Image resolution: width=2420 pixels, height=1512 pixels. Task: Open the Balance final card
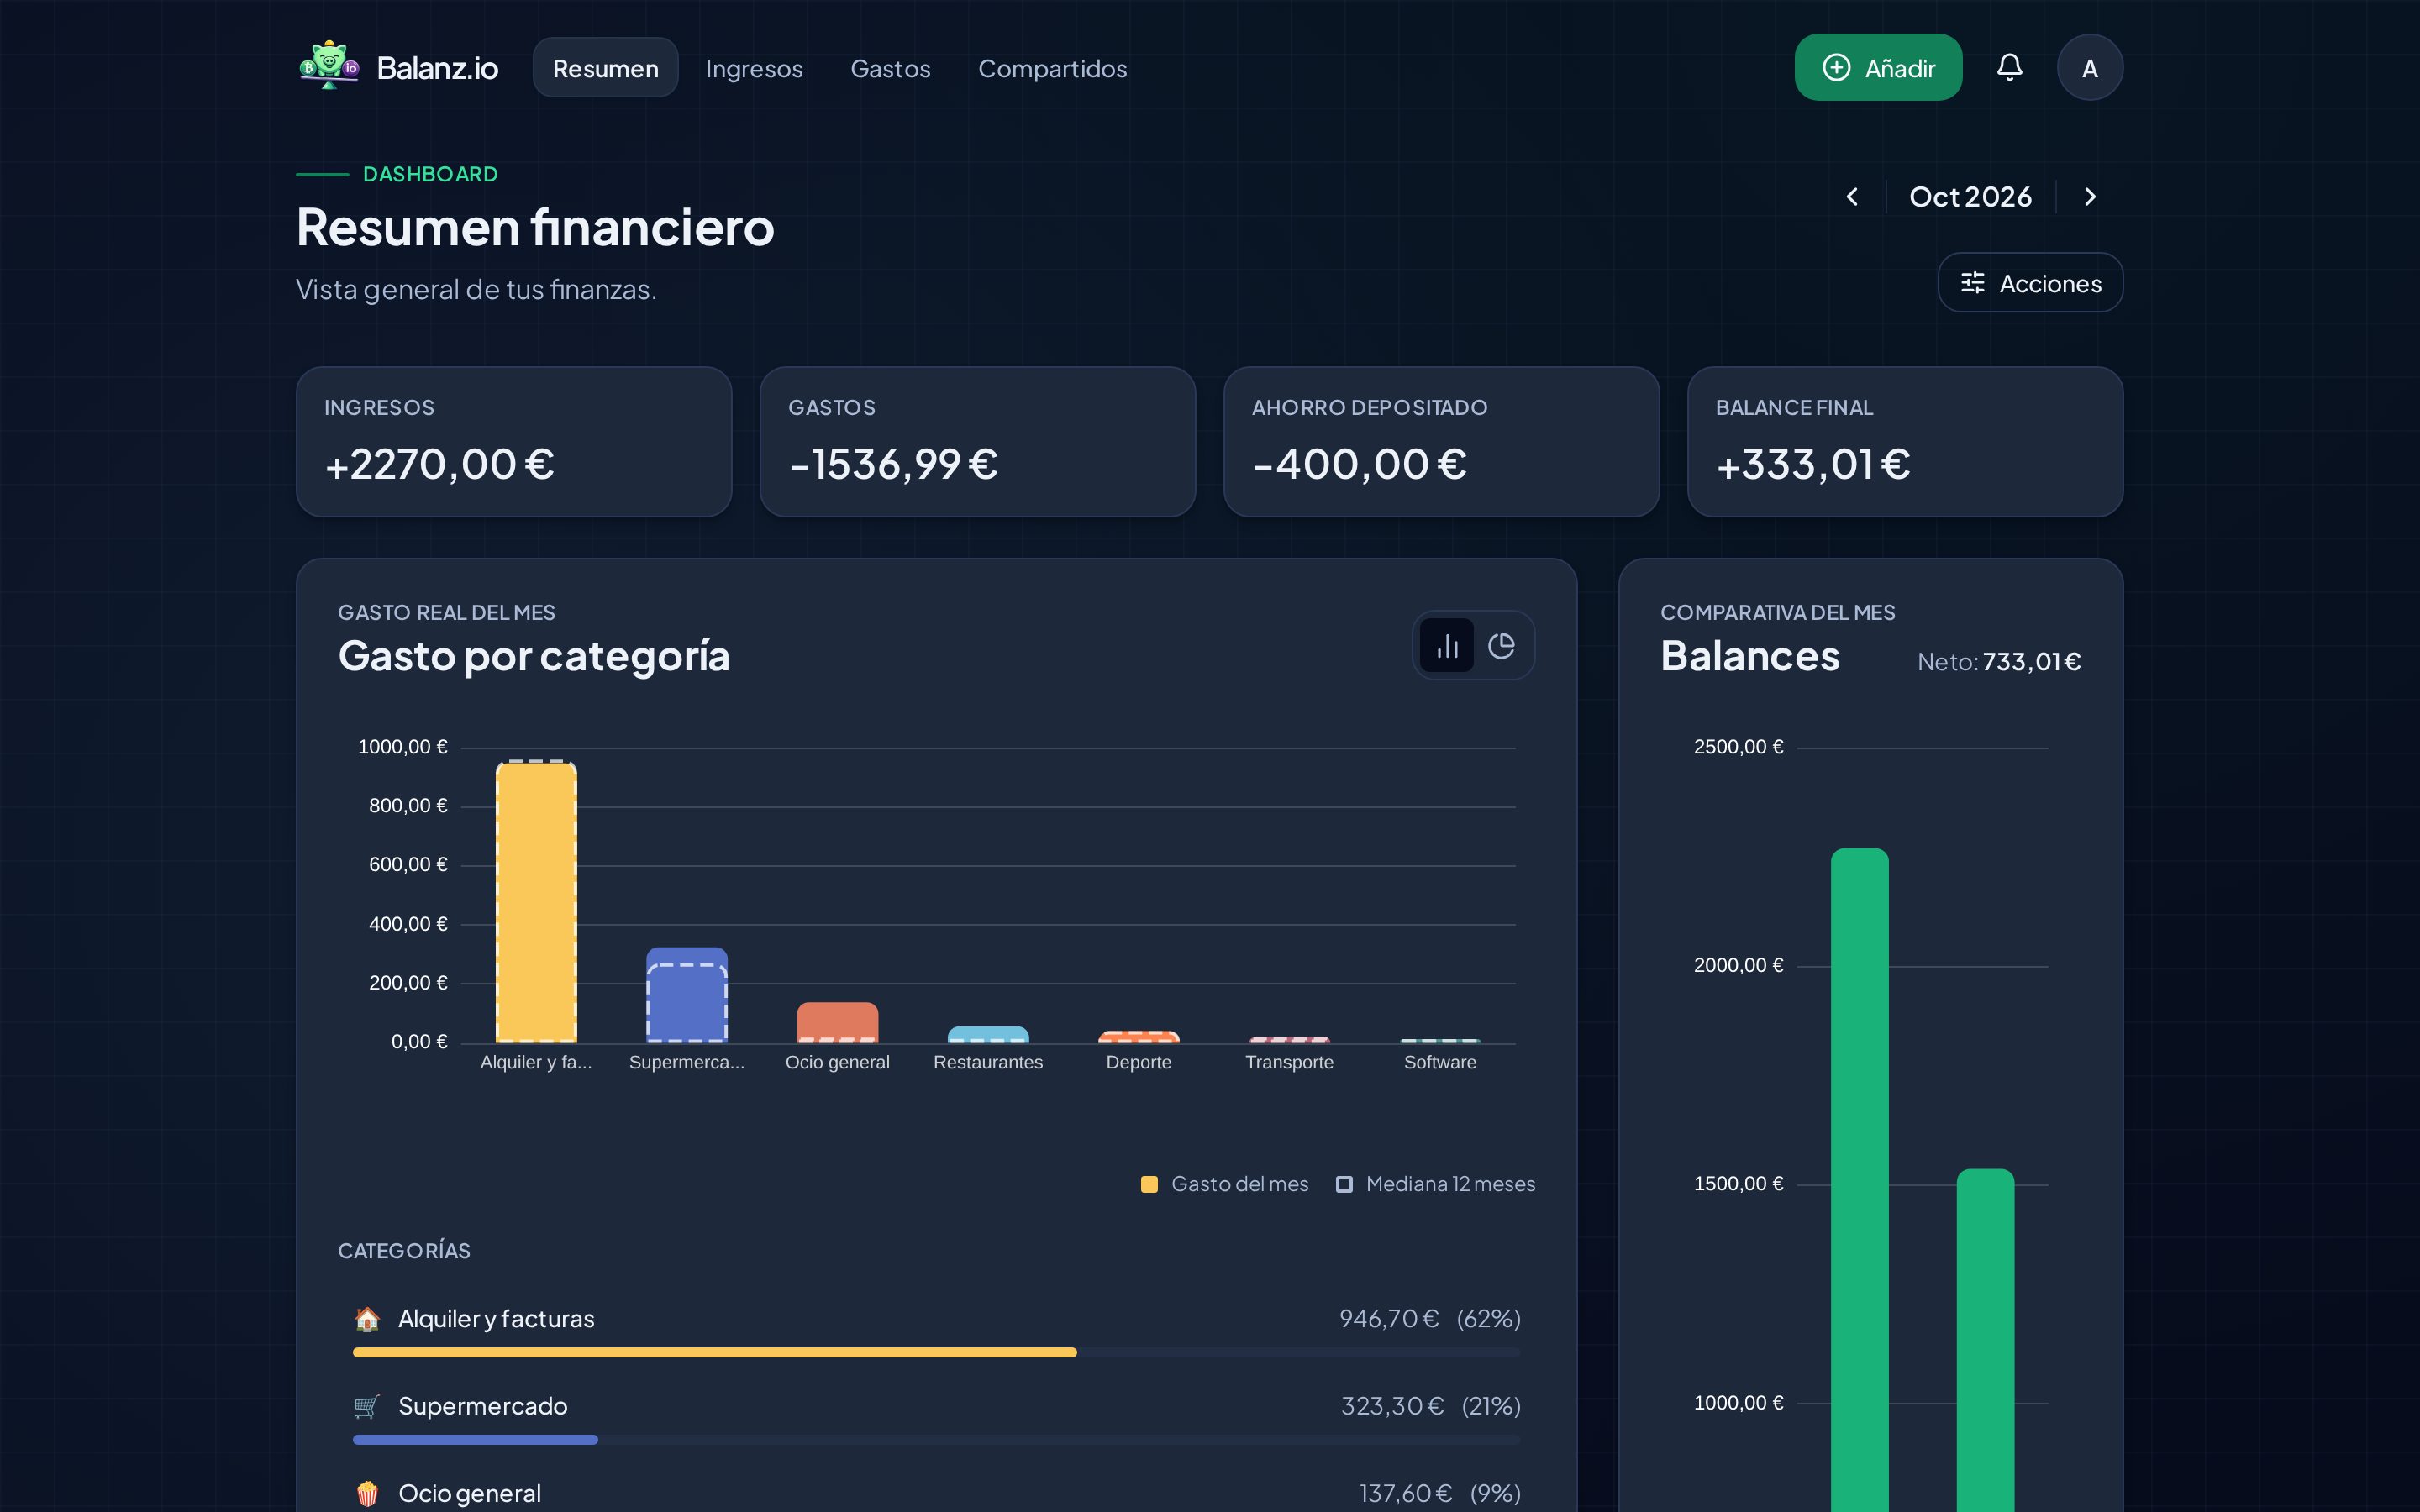[x=1904, y=442]
